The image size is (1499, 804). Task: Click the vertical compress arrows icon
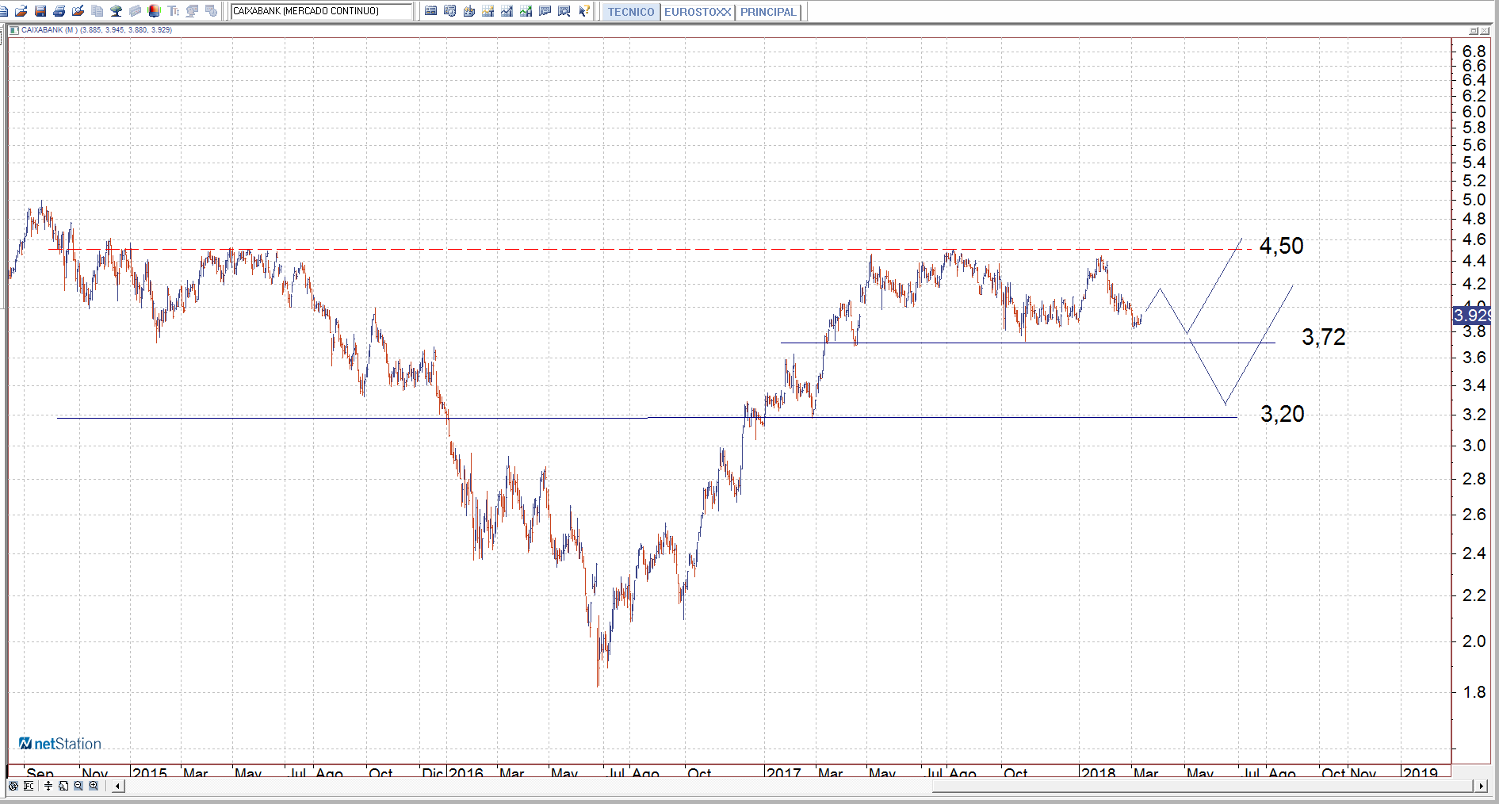pyautogui.click(x=49, y=786)
